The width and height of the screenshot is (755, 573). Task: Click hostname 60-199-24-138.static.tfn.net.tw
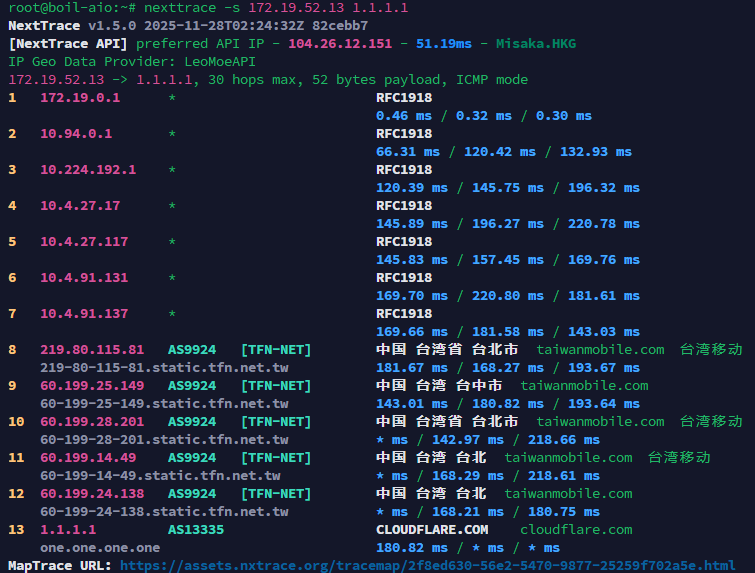[x=164, y=511]
